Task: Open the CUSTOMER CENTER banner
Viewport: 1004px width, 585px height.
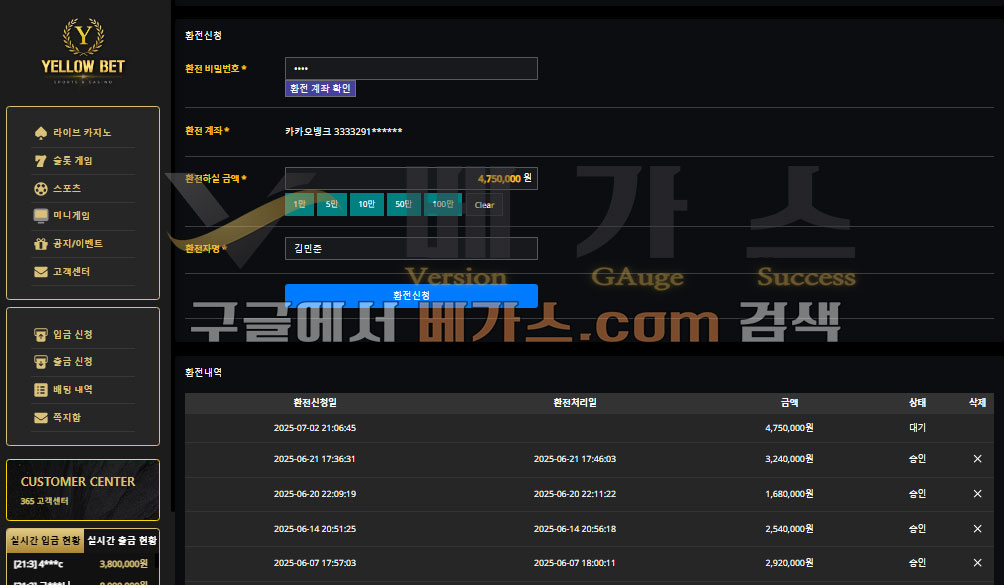Action: pyautogui.click(x=83, y=490)
